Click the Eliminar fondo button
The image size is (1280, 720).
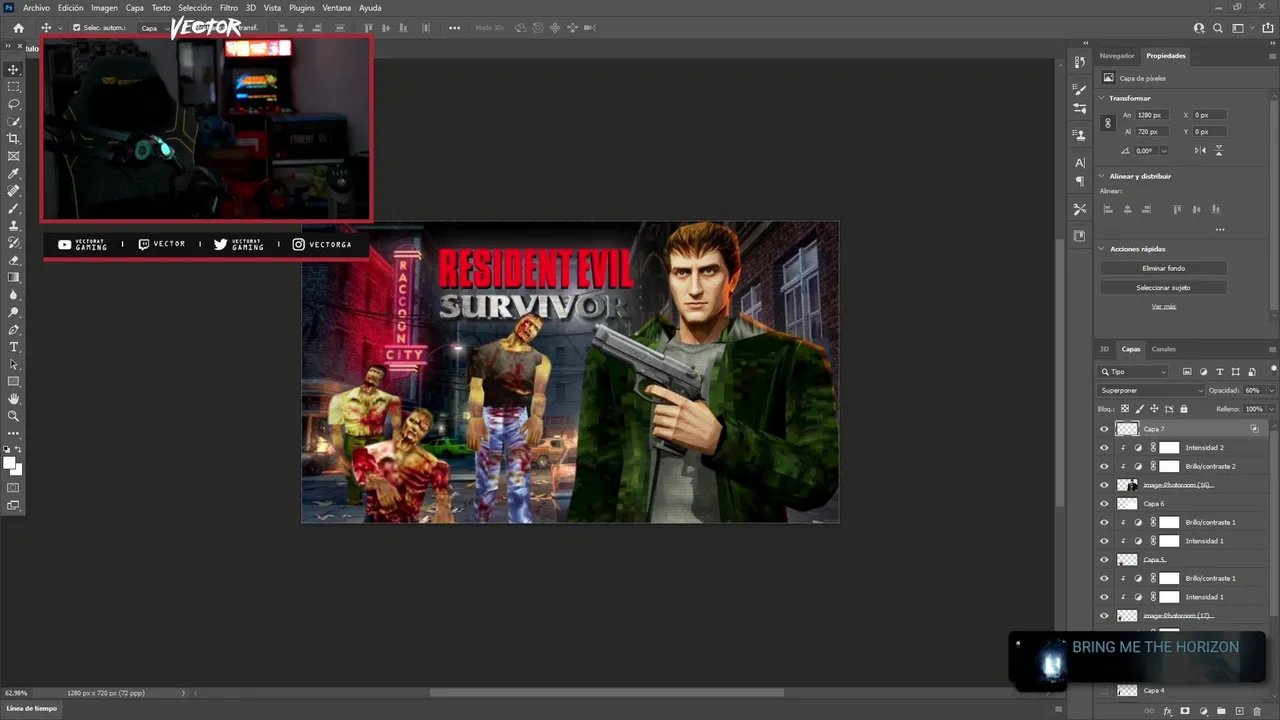(1163, 268)
